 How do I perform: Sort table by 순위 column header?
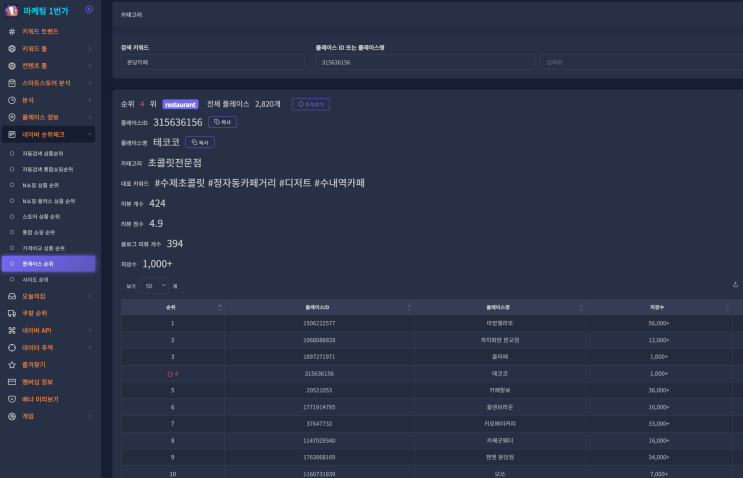172,307
